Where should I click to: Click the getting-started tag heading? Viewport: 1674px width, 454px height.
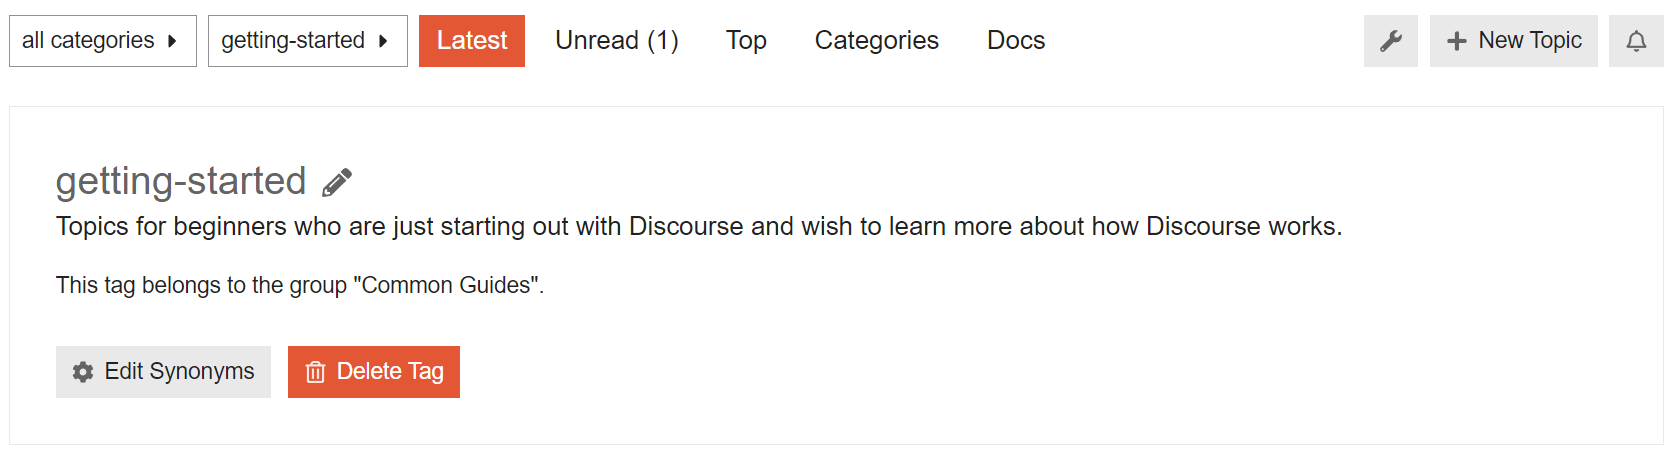tap(181, 181)
